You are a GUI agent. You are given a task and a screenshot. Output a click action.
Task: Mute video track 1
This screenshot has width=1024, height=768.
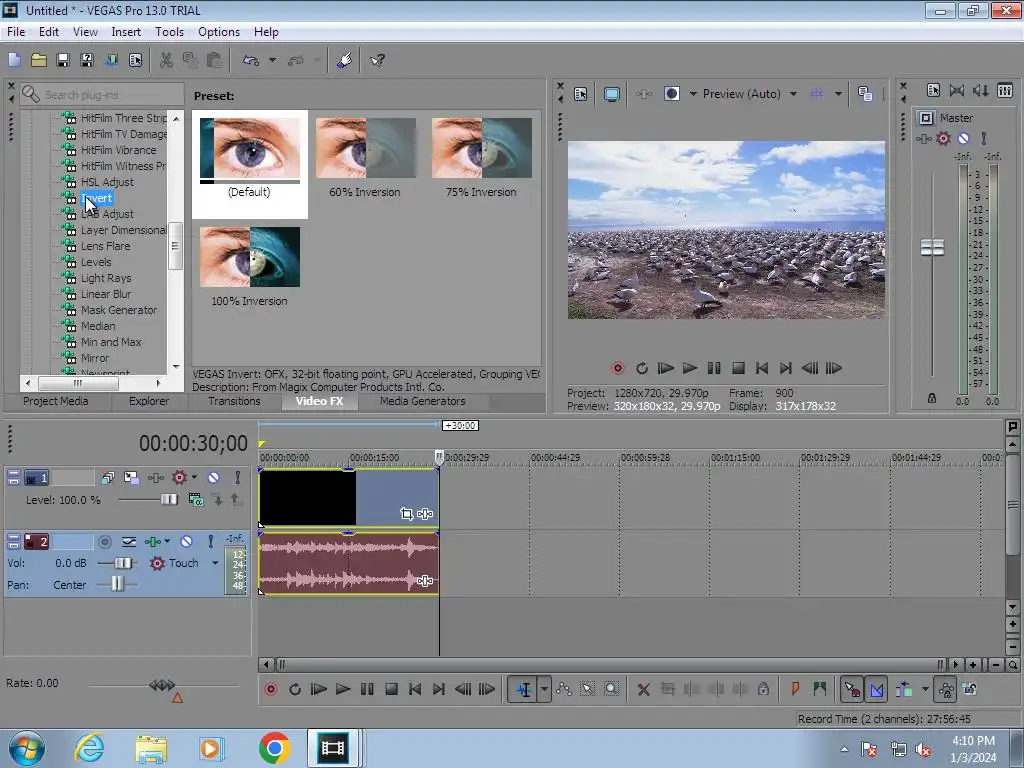(214, 477)
